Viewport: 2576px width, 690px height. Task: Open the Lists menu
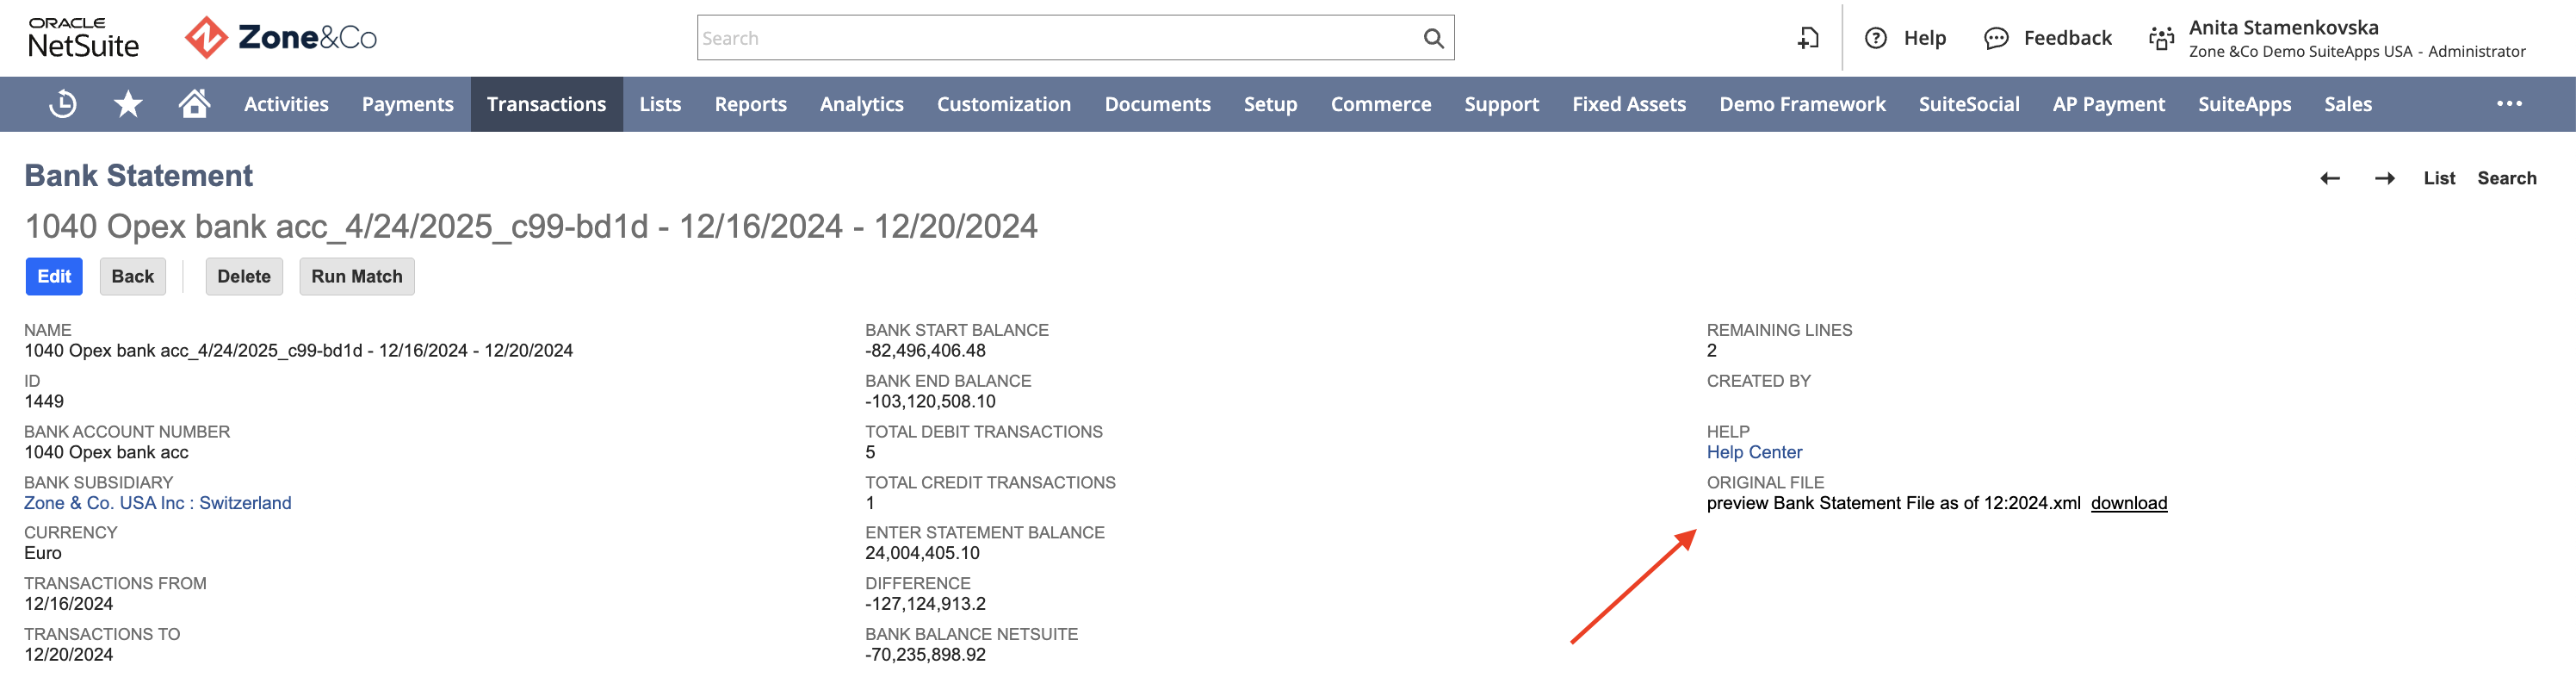(660, 104)
